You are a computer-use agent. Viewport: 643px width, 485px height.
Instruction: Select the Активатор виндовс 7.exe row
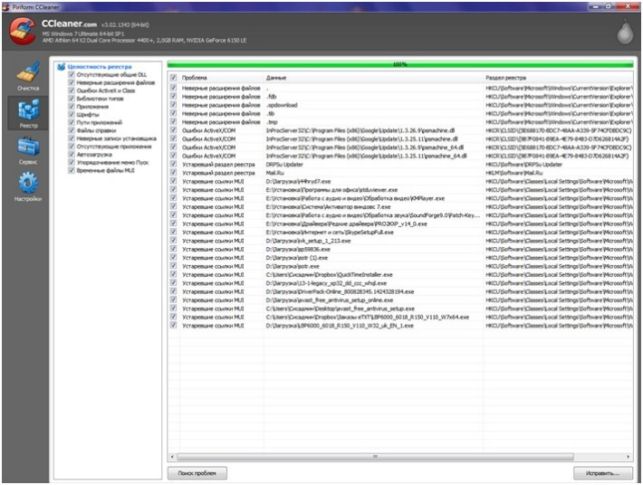click(x=401, y=207)
